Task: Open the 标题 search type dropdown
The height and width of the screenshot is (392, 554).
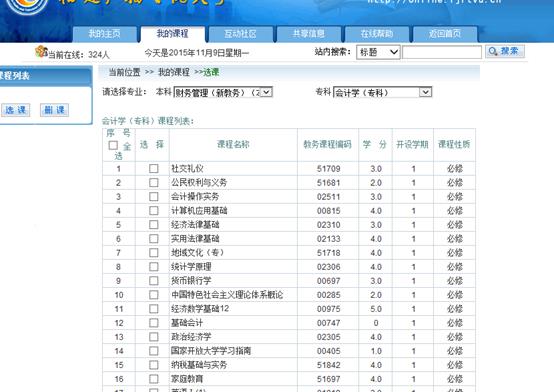Action: point(378,52)
